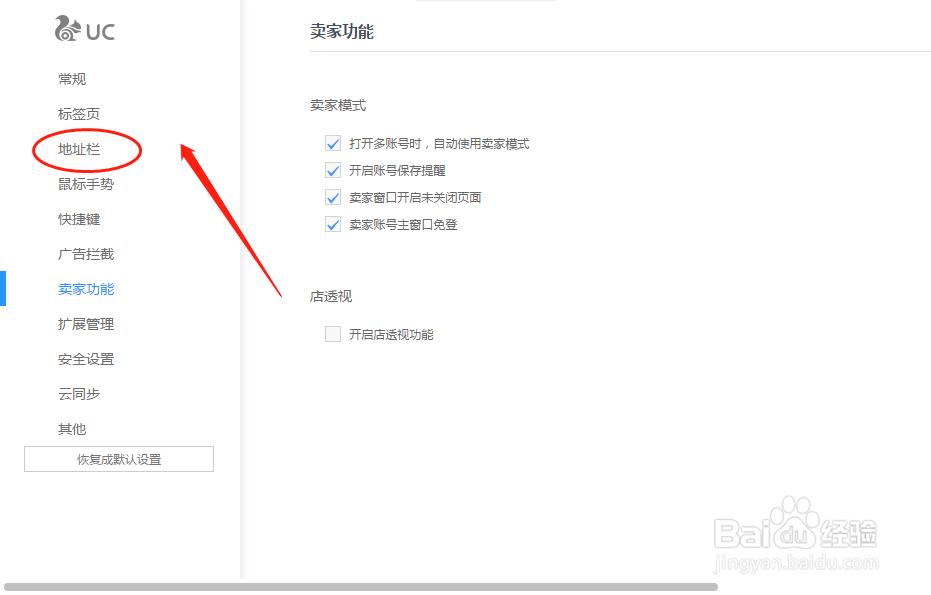The width and height of the screenshot is (931, 595).
Task: Click the 恢复成默认设置 button
Action: tap(119, 459)
